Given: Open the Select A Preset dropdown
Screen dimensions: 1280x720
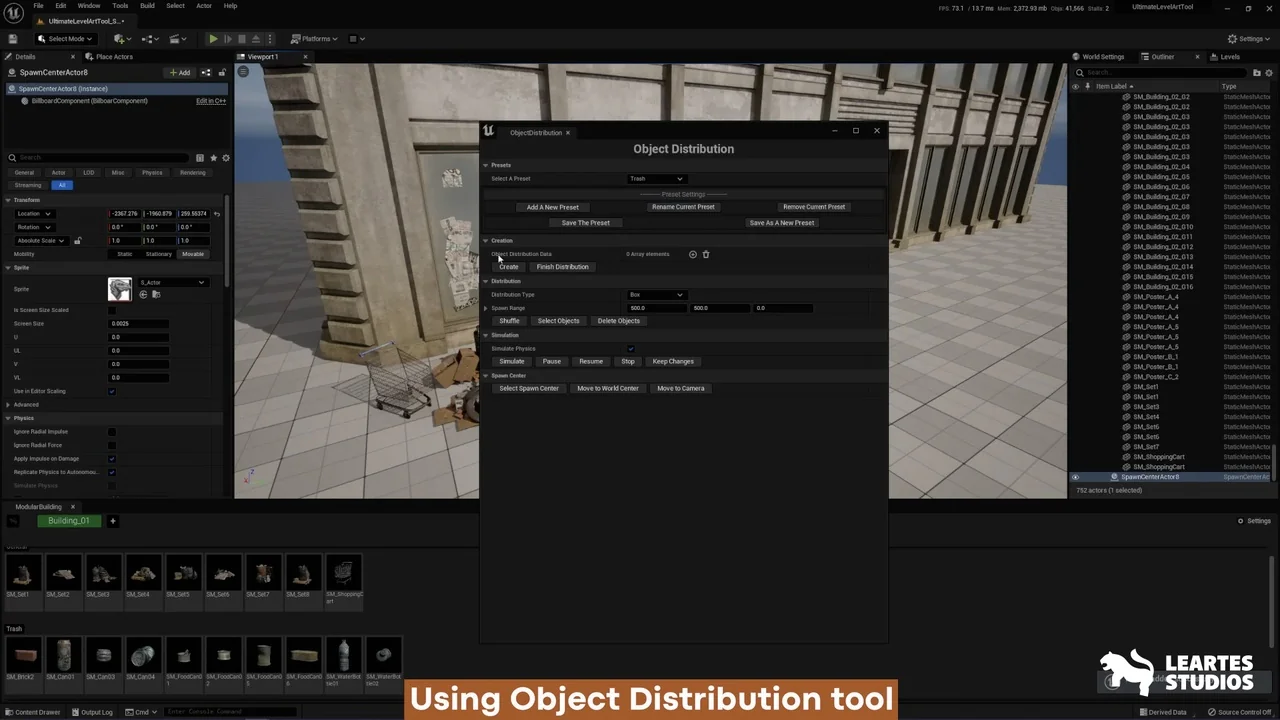Looking at the screenshot, I should [656, 179].
